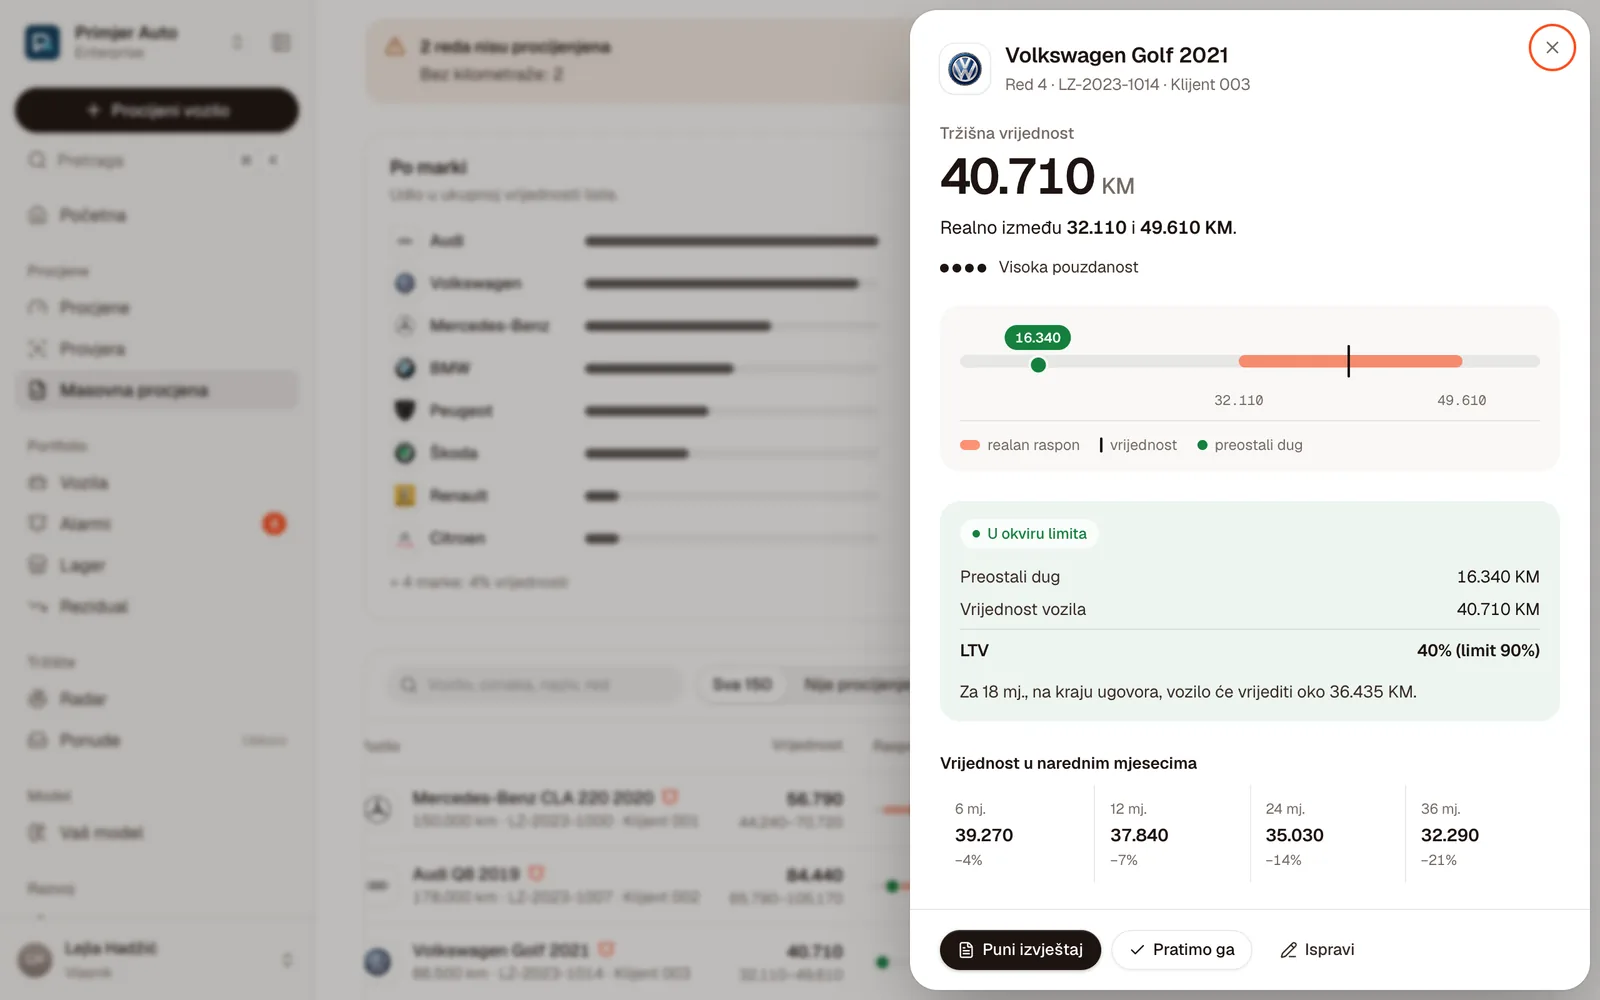This screenshot has height=1000, width=1600.
Task: Open Masovna procjena in the sidebar
Action: tap(157, 390)
